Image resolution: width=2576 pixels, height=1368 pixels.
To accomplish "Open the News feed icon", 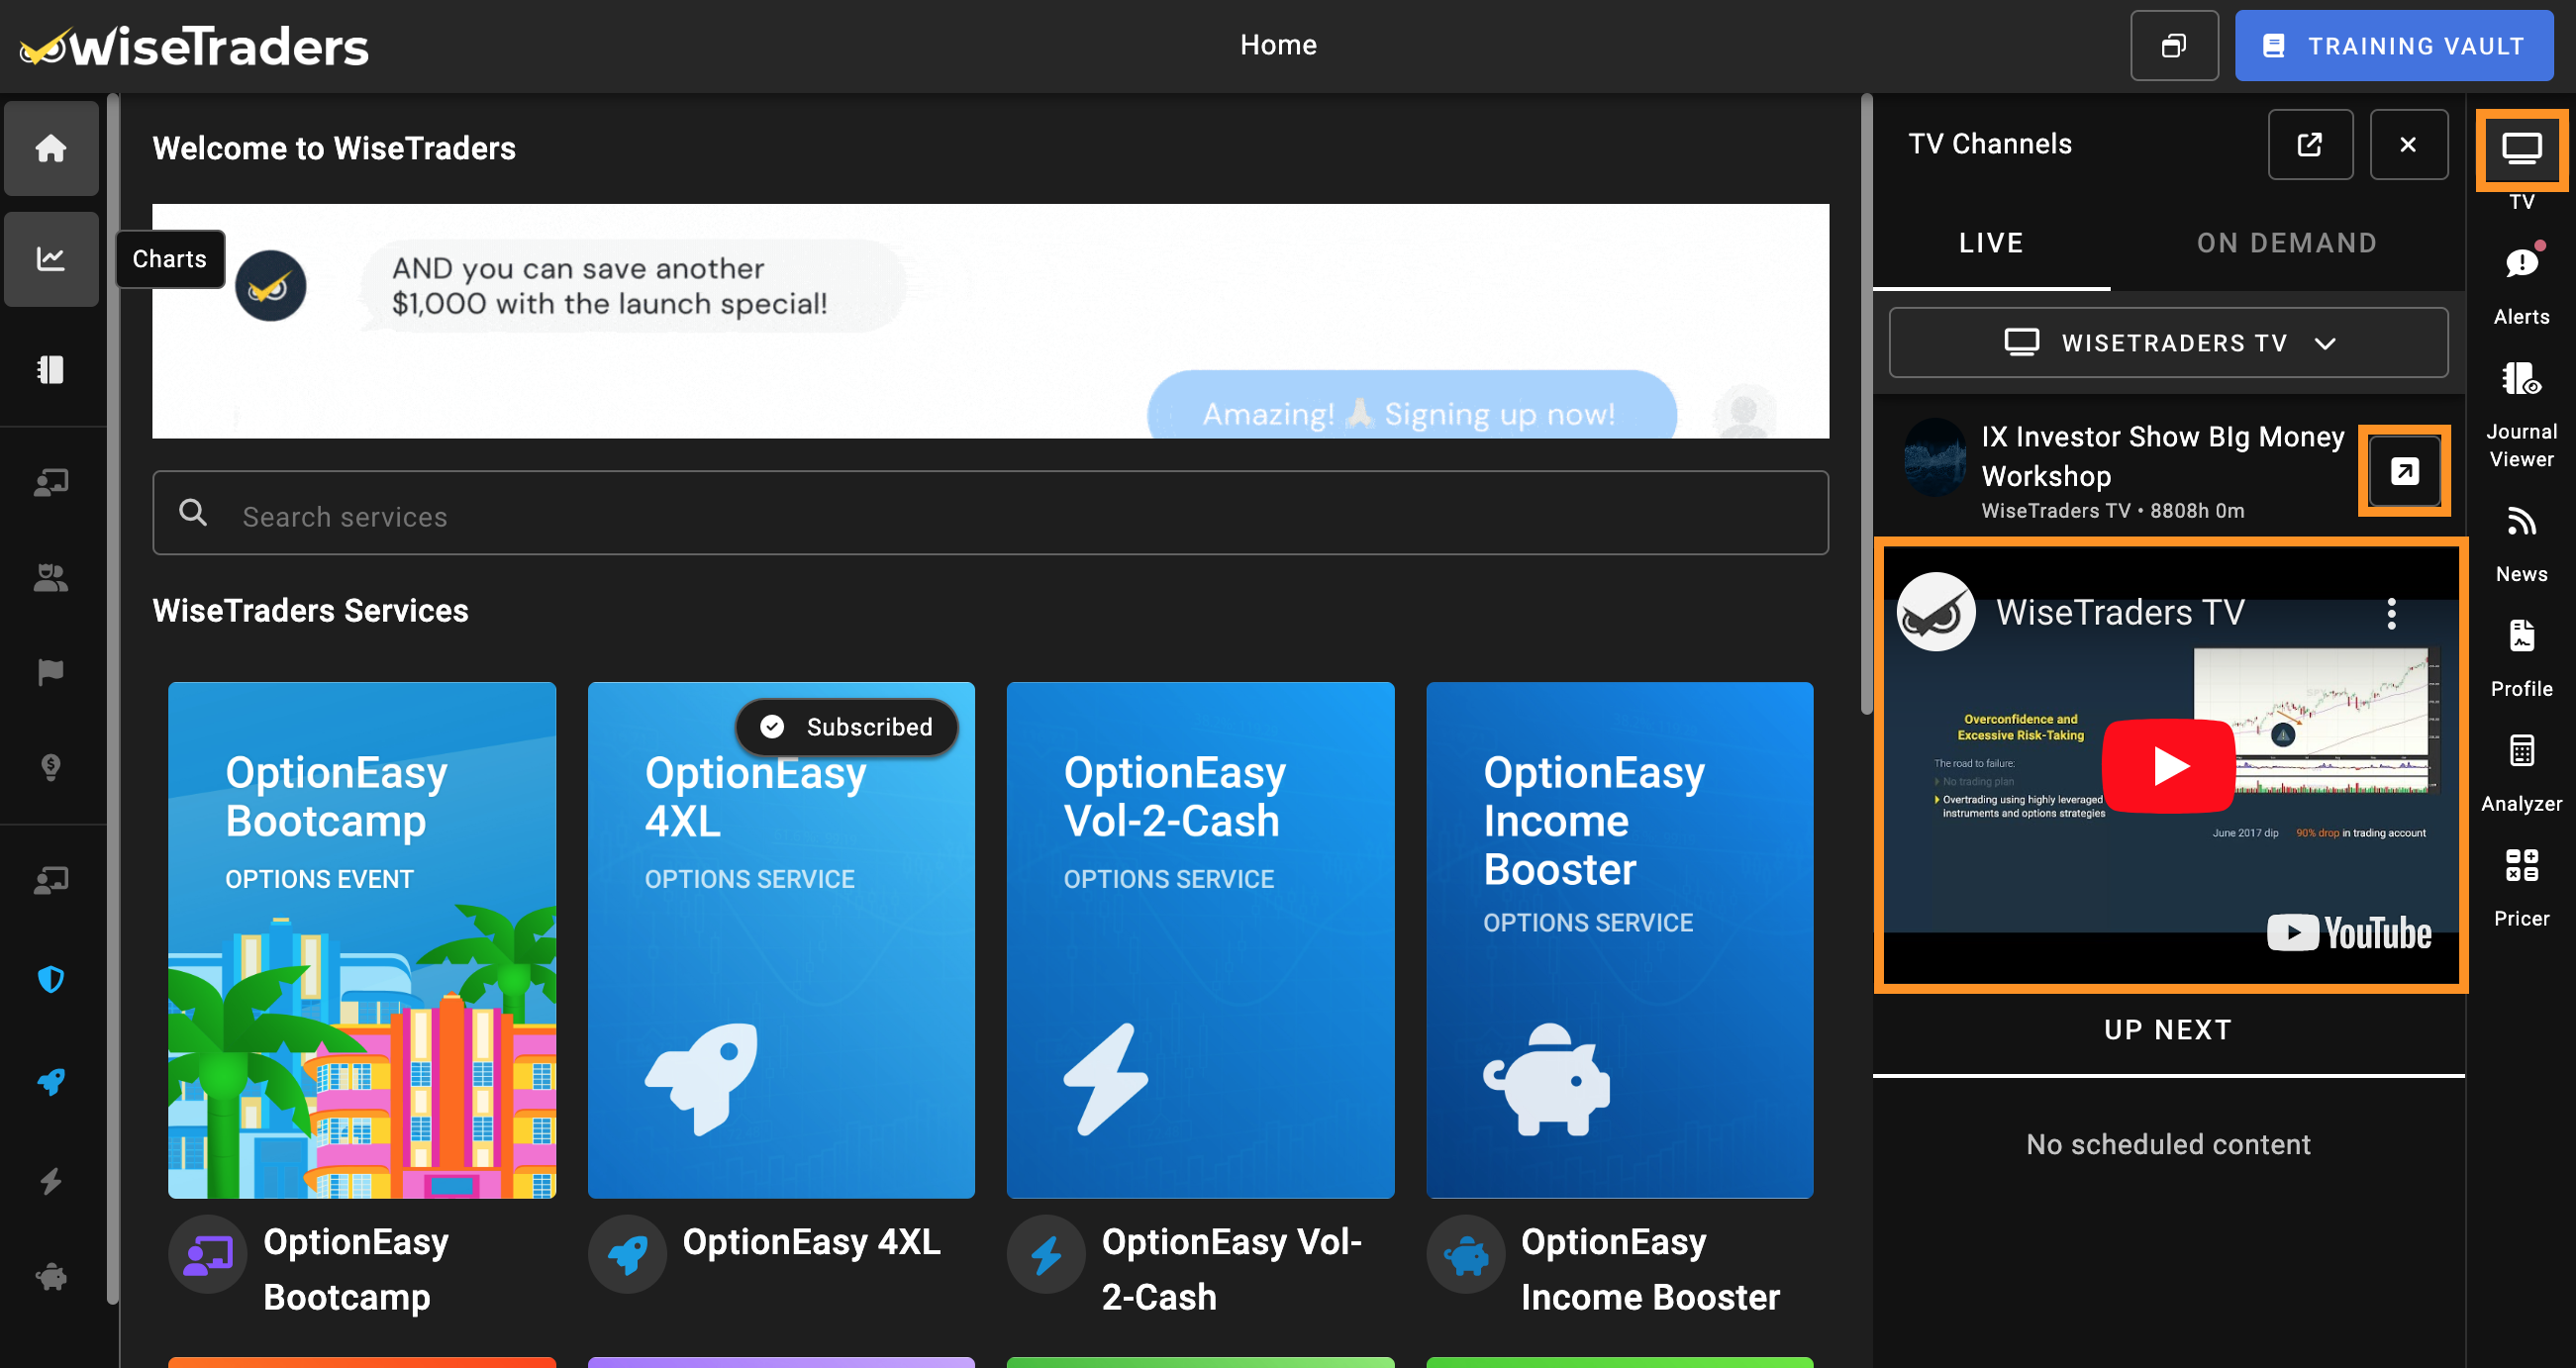I will (x=2520, y=522).
